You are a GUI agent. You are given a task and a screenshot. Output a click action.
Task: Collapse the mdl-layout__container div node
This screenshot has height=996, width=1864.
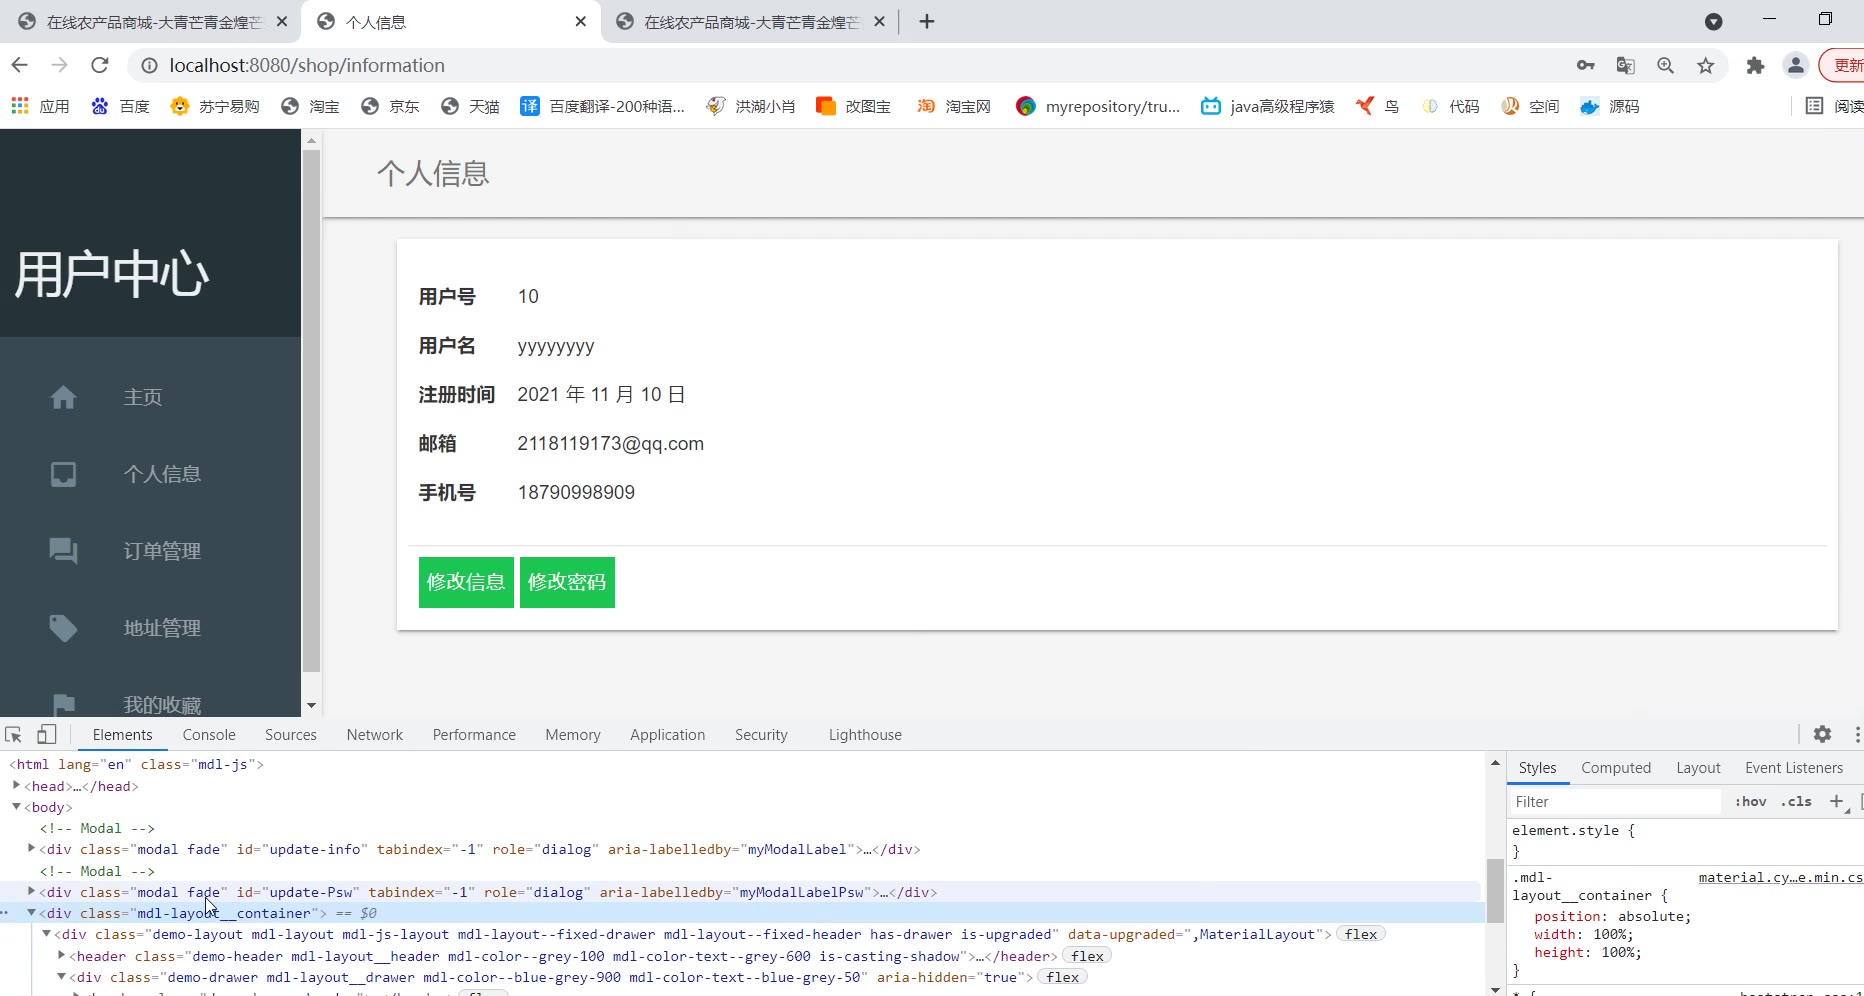pos(31,913)
